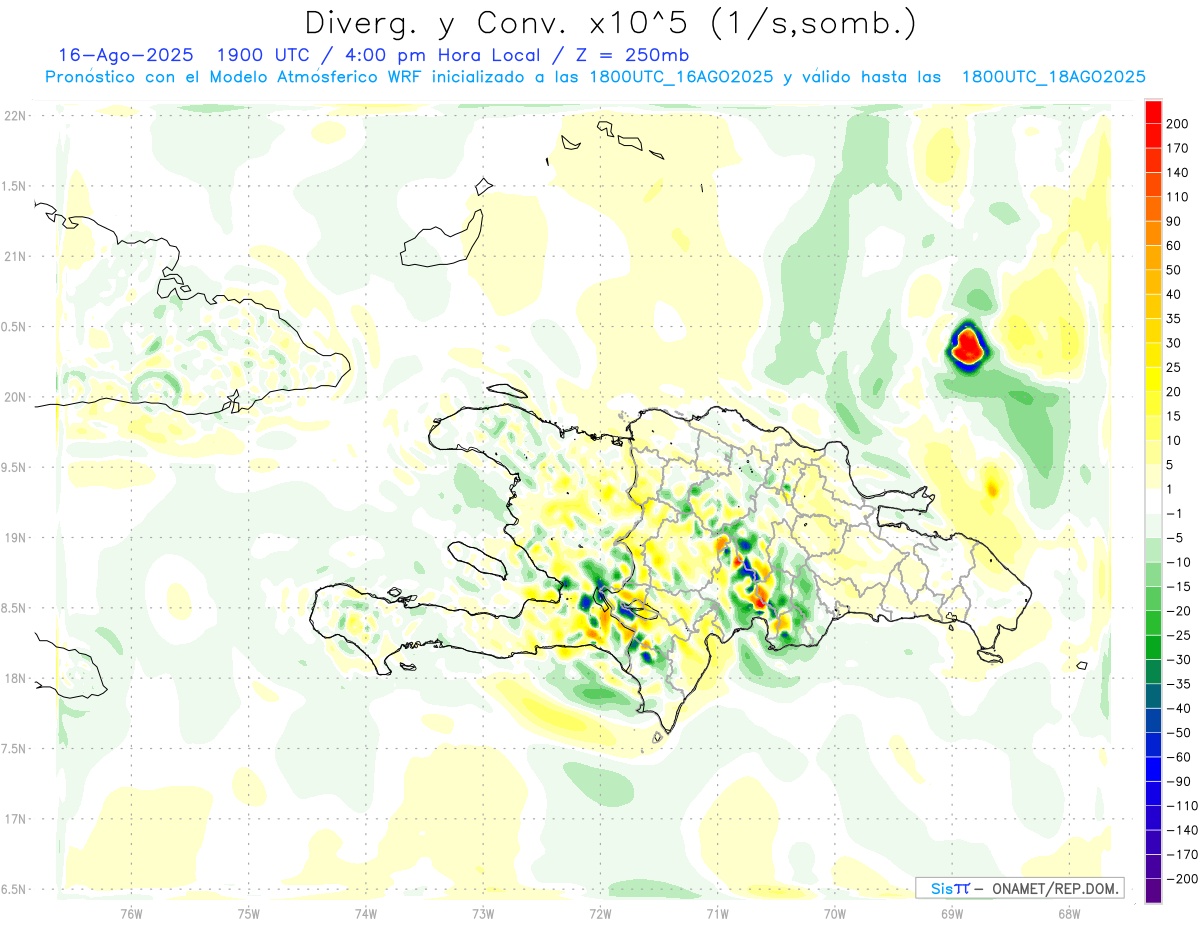1200x927 pixels.
Task: Click the green swatch between -20 and -25
Action: pyautogui.click(x=1153, y=624)
